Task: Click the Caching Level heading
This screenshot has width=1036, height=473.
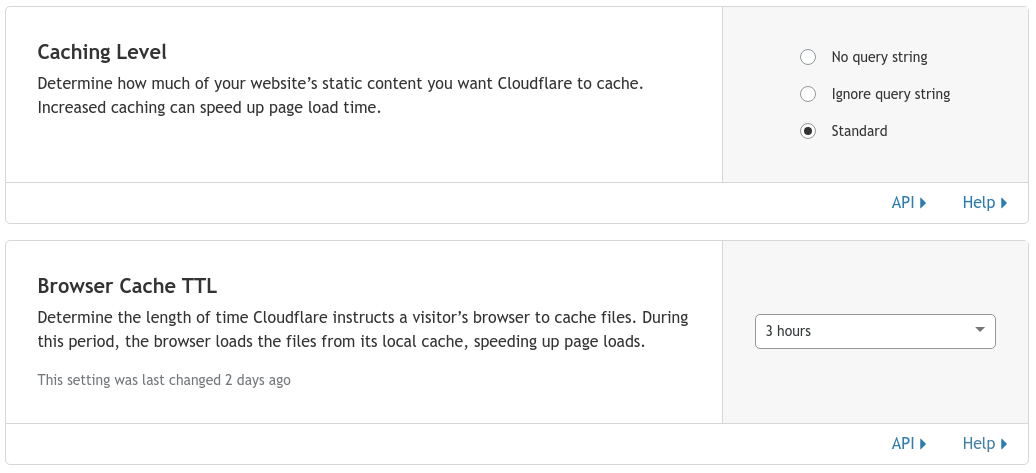Action: [x=102, y=52]
